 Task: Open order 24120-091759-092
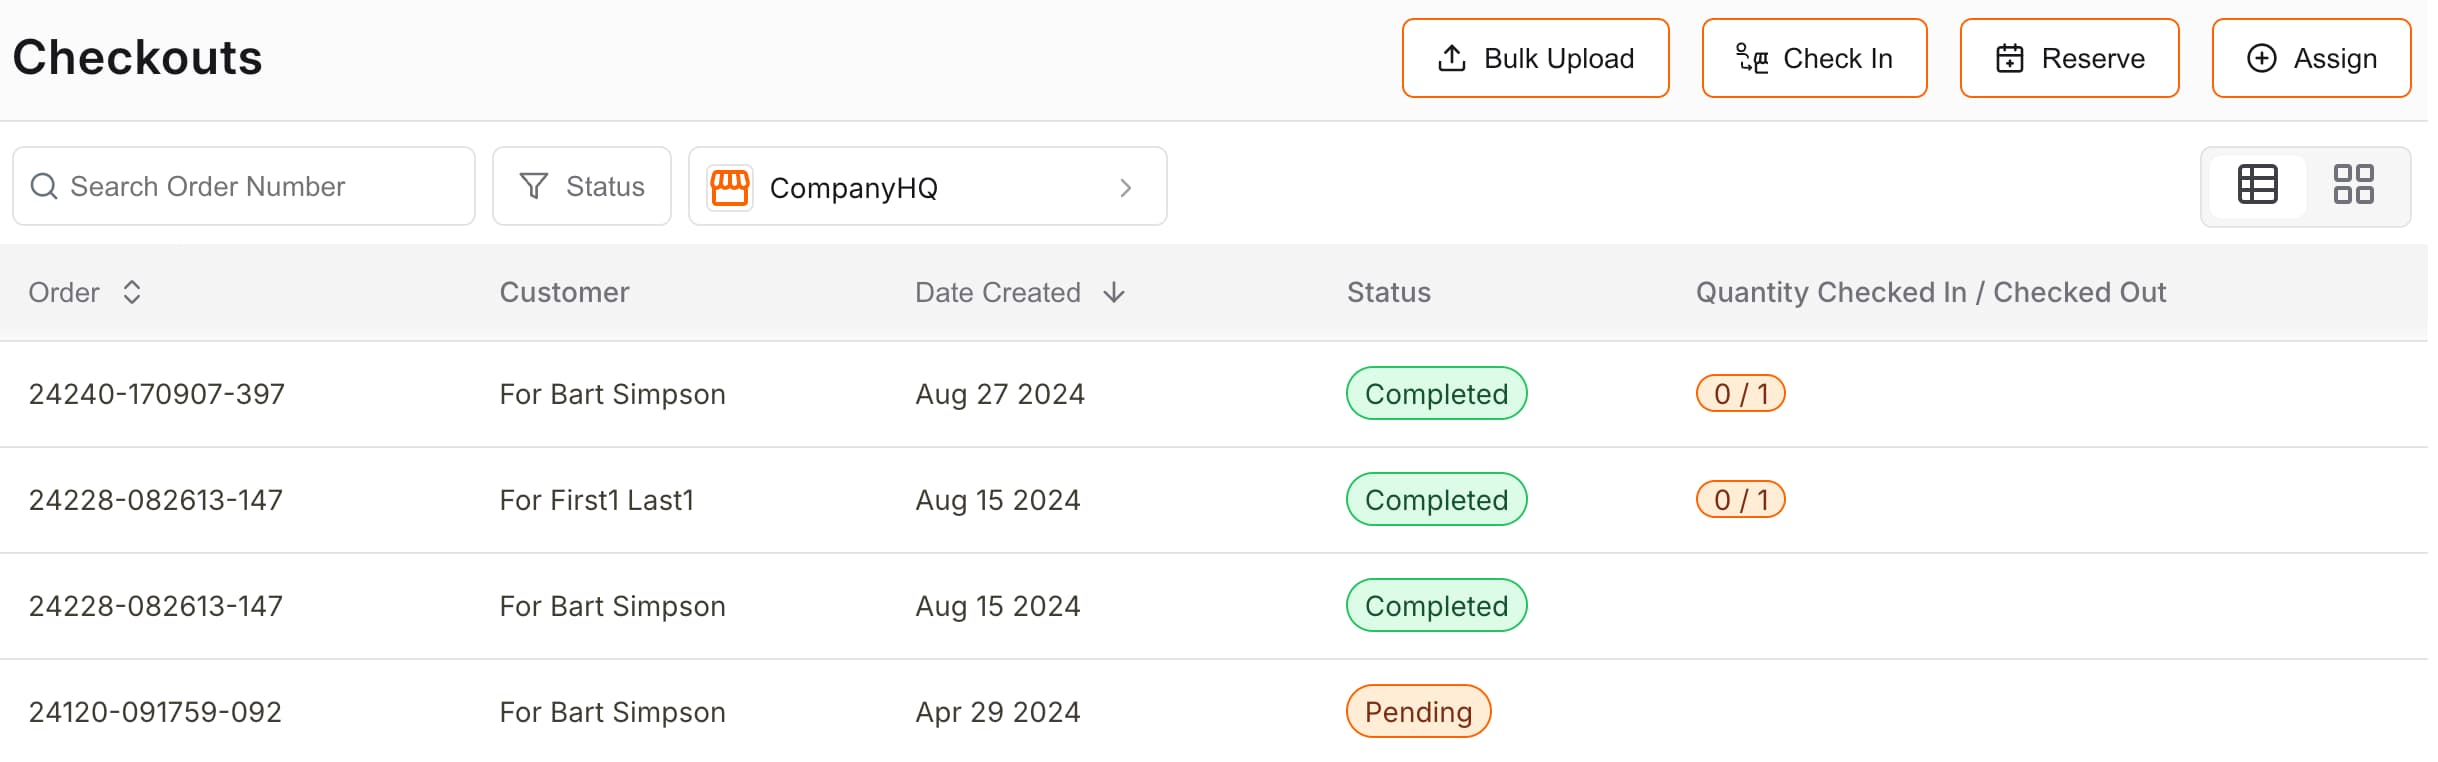pos(155,712)
